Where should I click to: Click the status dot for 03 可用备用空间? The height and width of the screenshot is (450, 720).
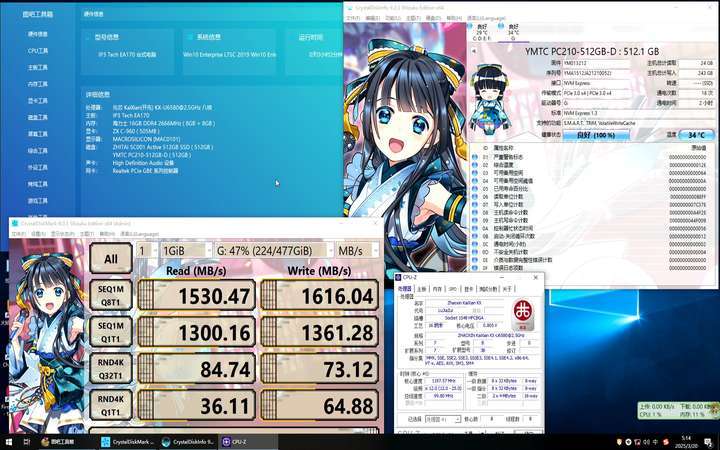[474, 173]
